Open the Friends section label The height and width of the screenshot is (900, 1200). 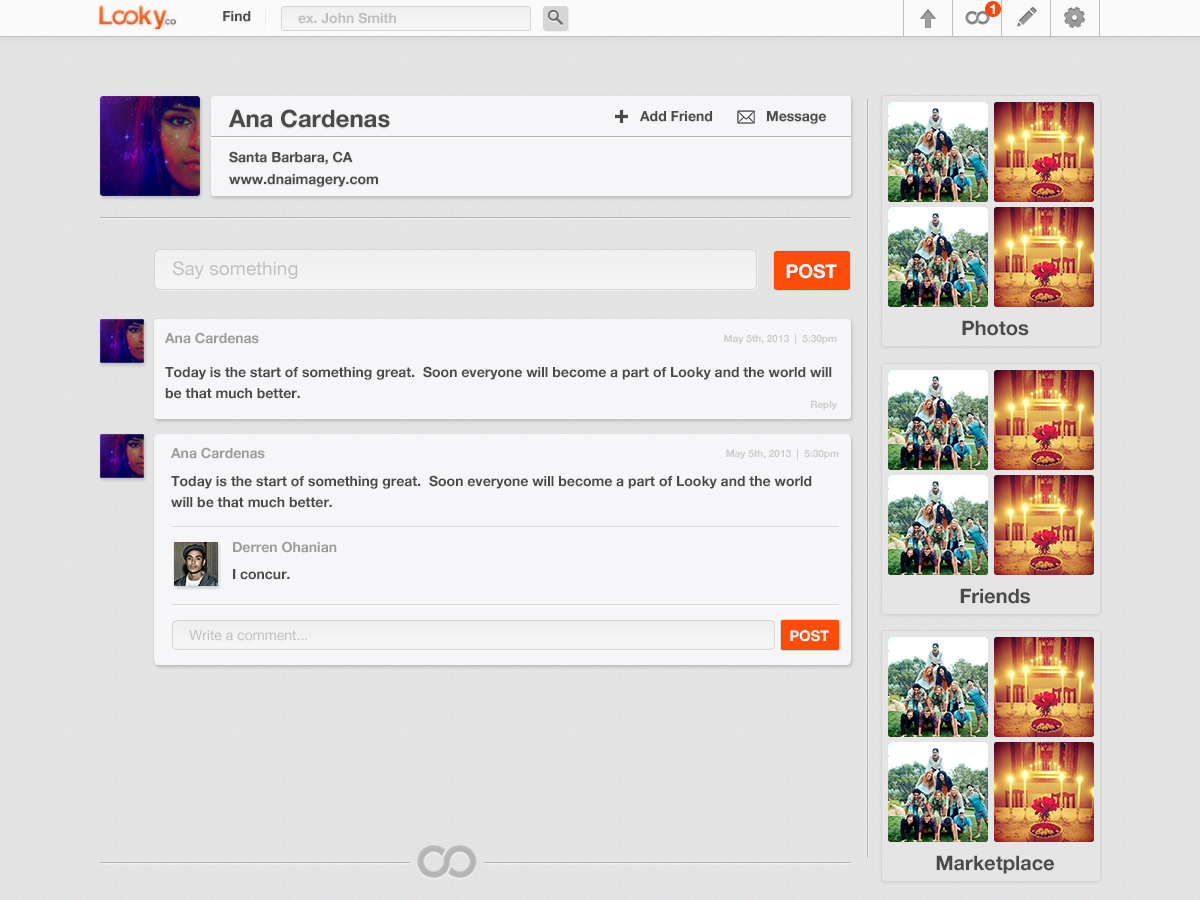coord(995,596)
